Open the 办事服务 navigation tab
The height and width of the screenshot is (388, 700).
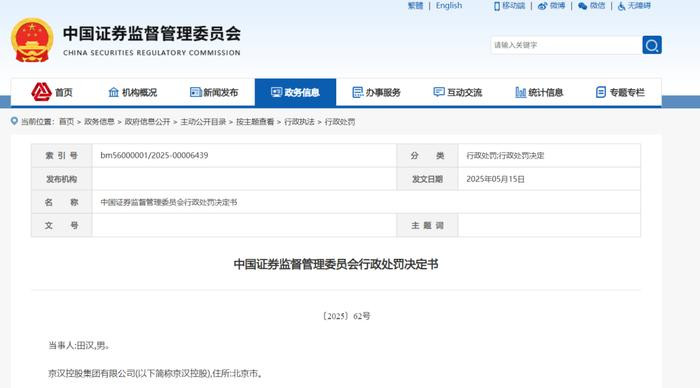coord(376,92)
